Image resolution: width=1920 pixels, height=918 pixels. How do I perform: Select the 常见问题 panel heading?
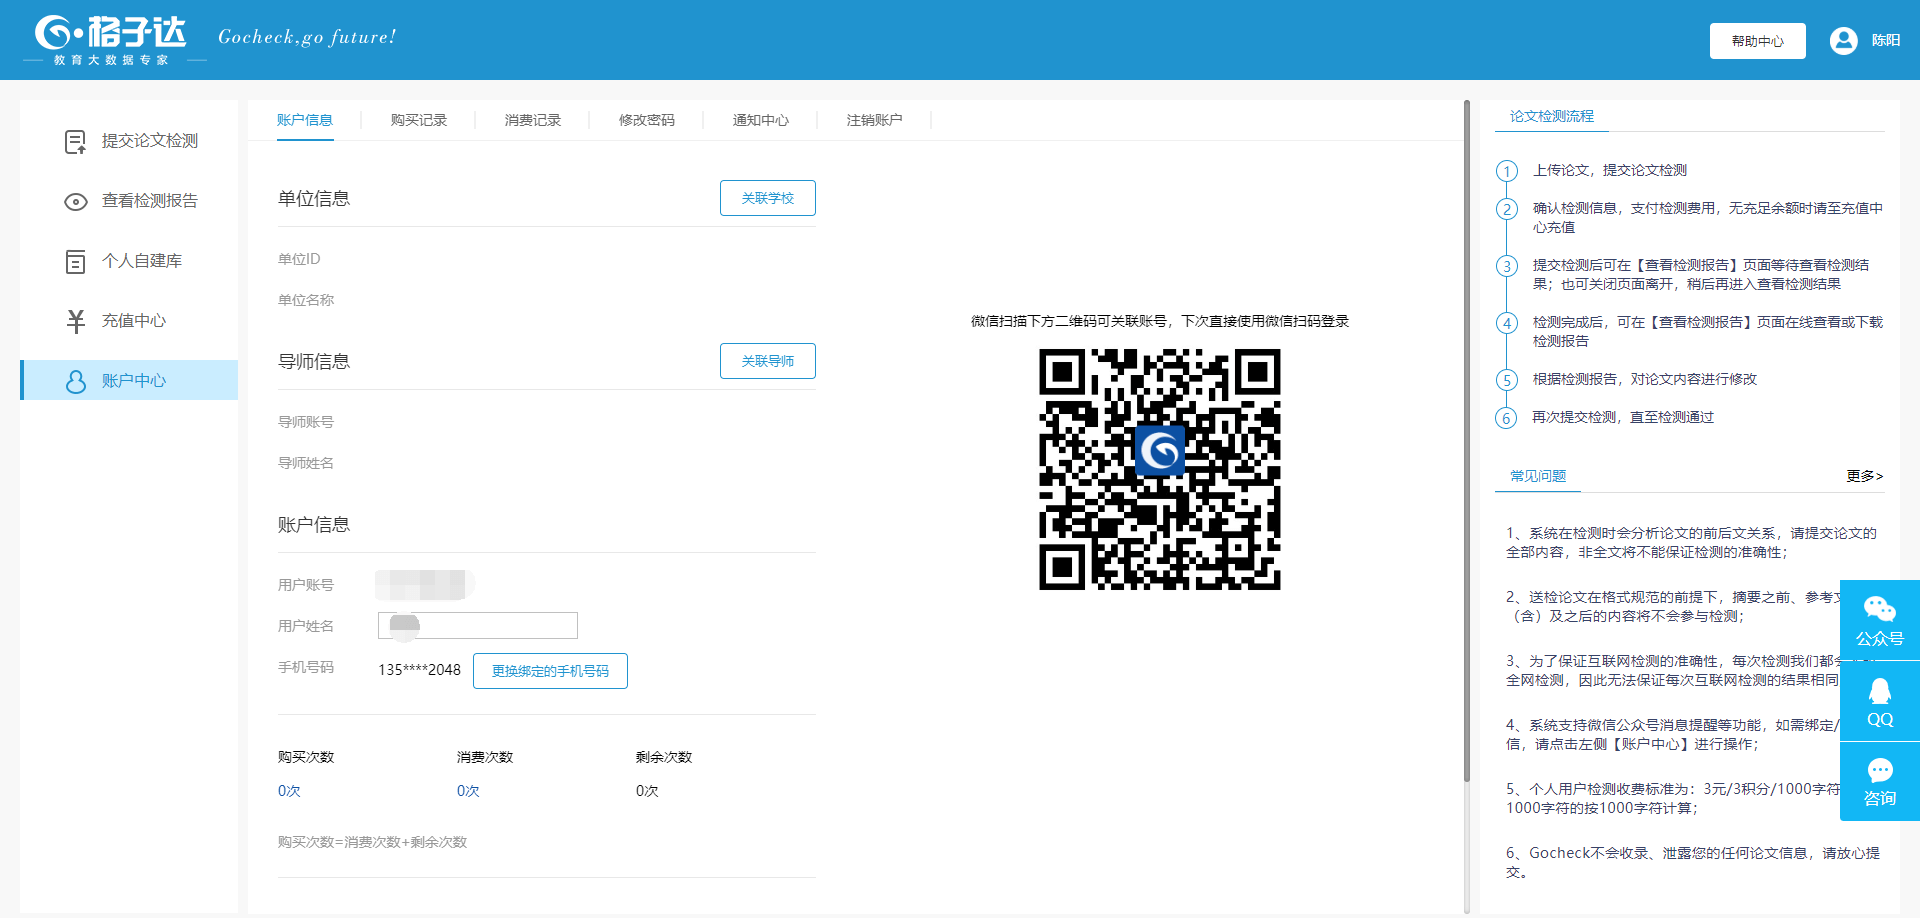1538,476
